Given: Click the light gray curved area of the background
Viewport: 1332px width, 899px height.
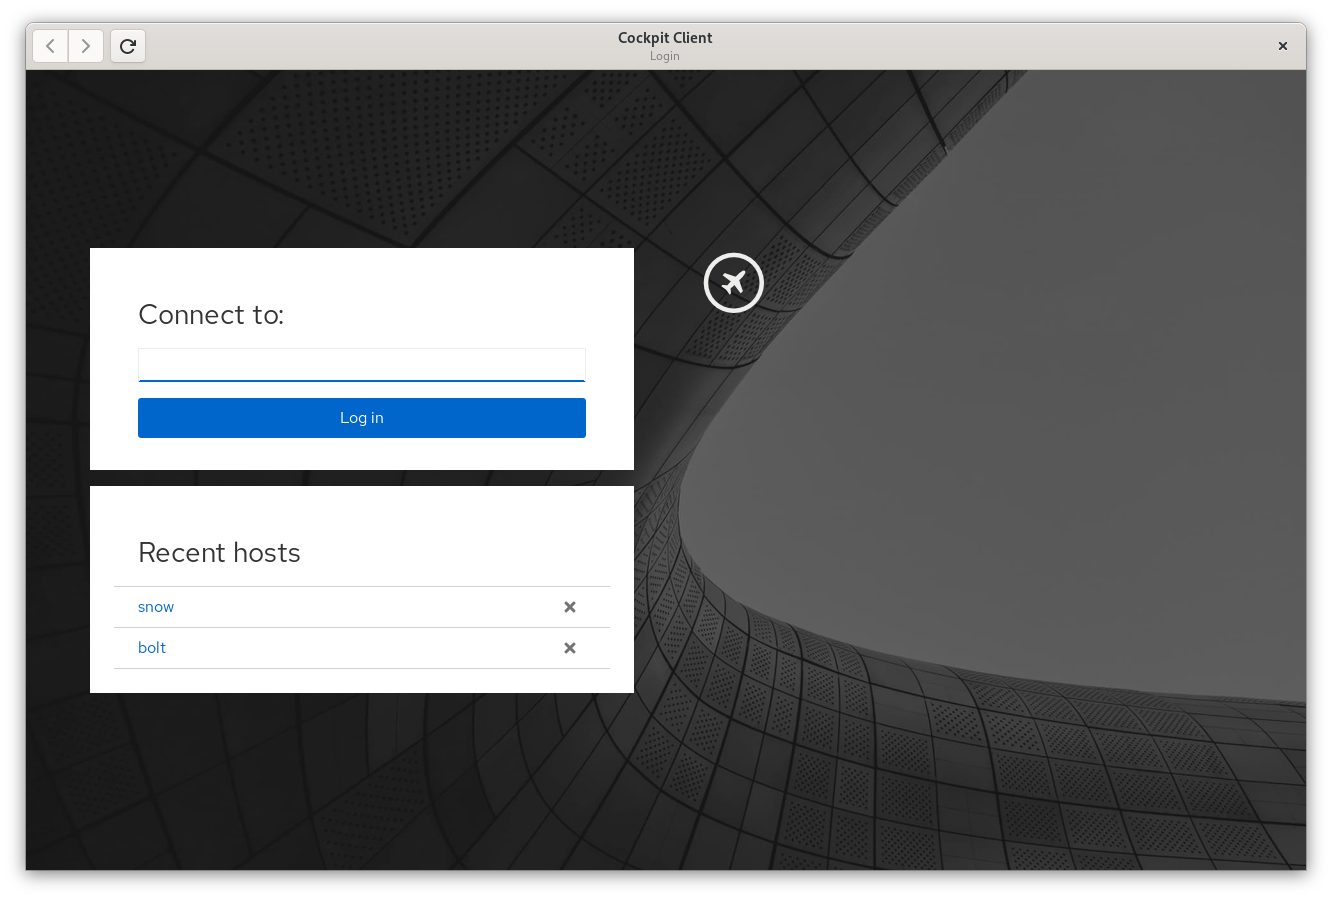Looking at the screenshot, I should tap(1000, 450).
